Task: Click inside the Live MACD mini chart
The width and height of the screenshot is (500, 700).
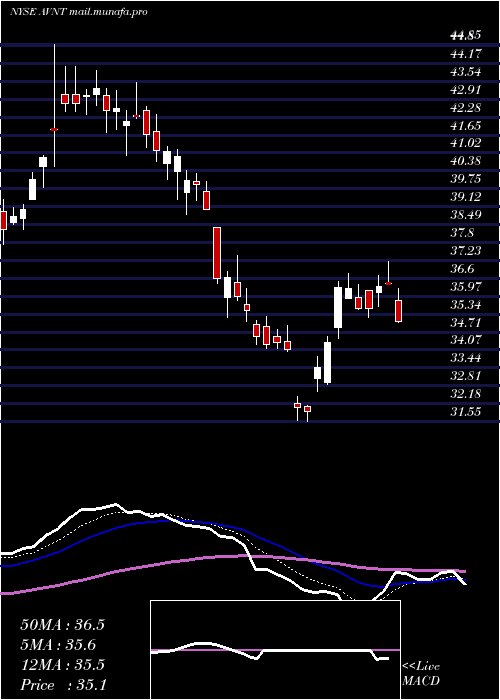Action: click(x=275, y=650)
